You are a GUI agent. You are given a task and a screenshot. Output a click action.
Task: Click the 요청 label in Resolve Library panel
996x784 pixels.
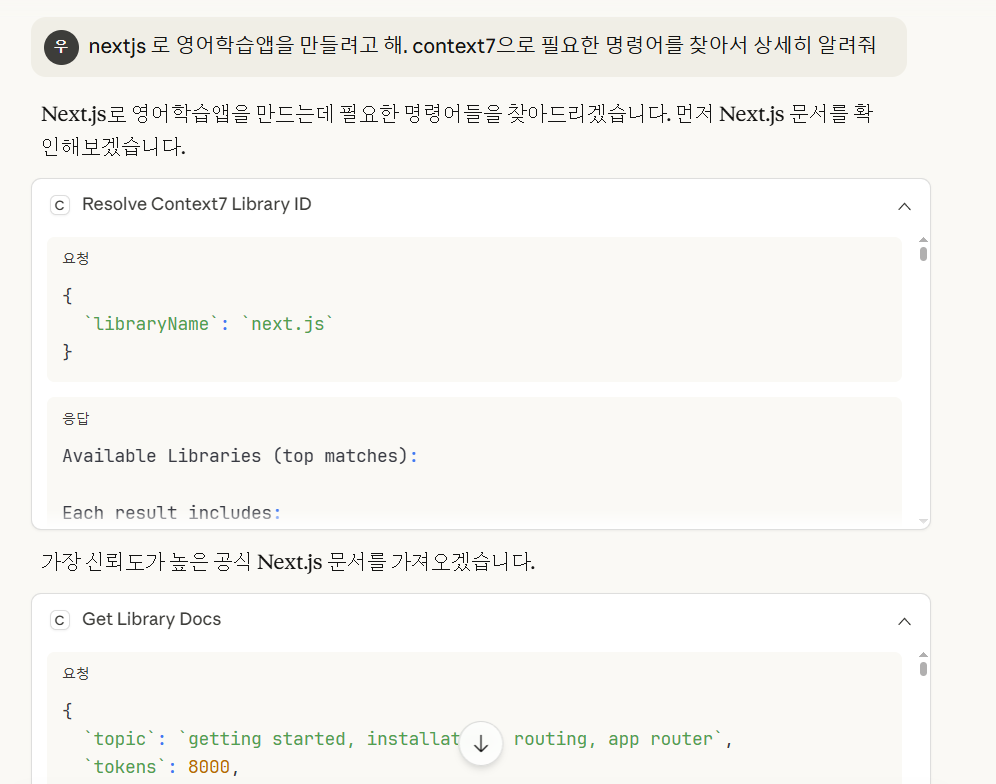76,259
